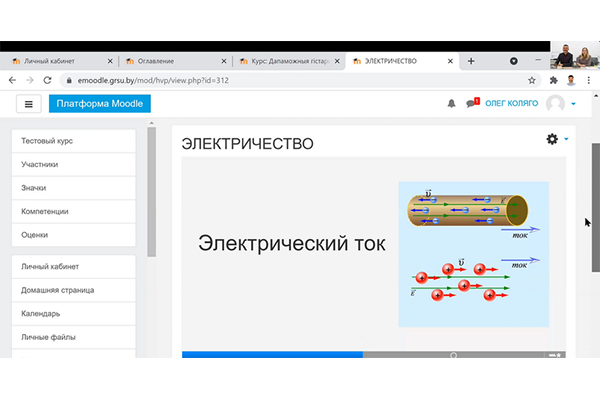Click the user profile avatar
Viewport: 600px width, 400px height.
coord(555,104)
